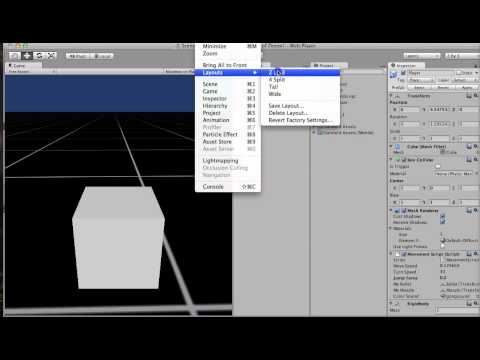Toggle the object active checkbox in Inspector

[403, 73]
